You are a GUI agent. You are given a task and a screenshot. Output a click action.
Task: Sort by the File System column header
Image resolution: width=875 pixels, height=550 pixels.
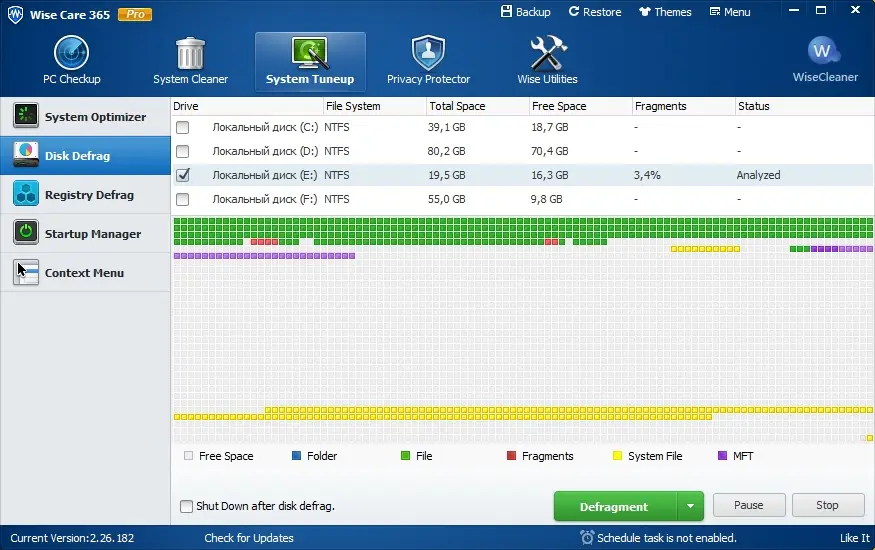point(374,106)
